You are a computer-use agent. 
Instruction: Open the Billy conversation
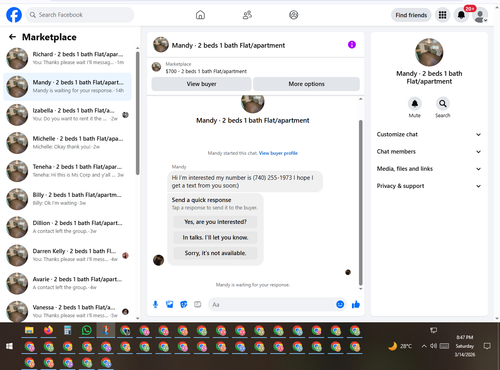(67, 199)
